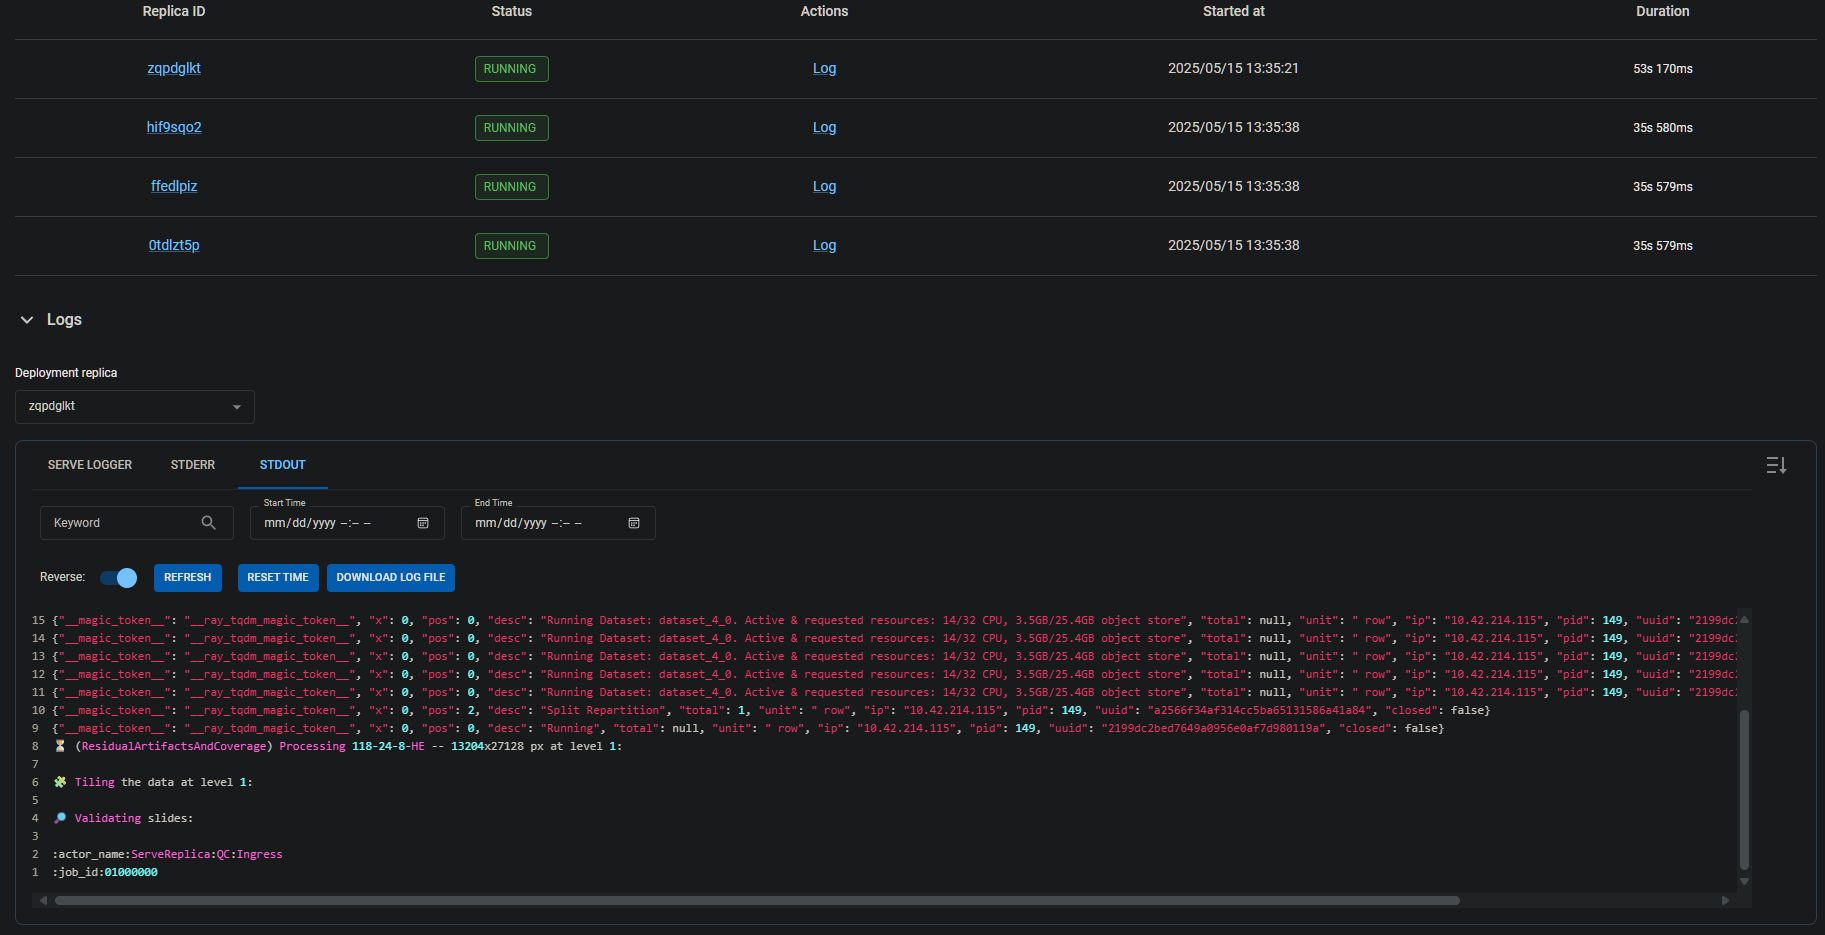Collapse the Logs section chevron
Screen dimensions: 1825x935
(27, 320)
